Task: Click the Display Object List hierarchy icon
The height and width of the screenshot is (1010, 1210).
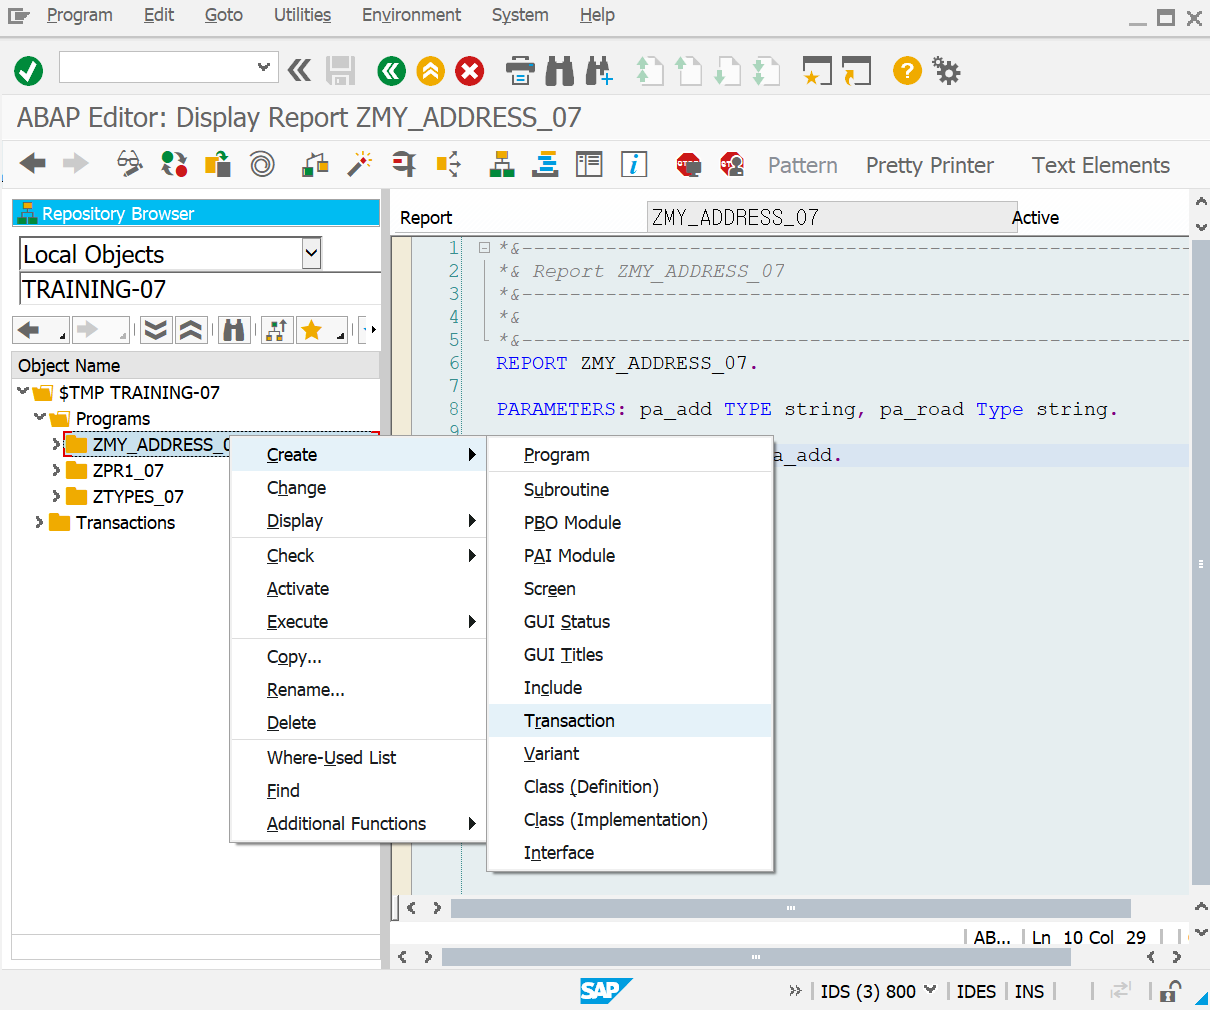Action: coord(502,164)
